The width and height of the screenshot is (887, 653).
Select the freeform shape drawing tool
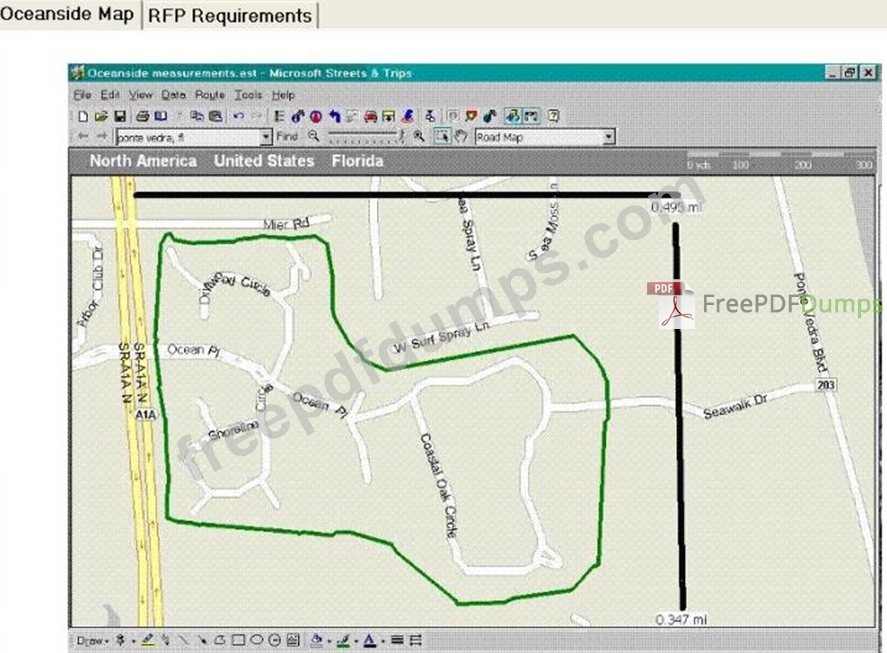coord(220,640)
